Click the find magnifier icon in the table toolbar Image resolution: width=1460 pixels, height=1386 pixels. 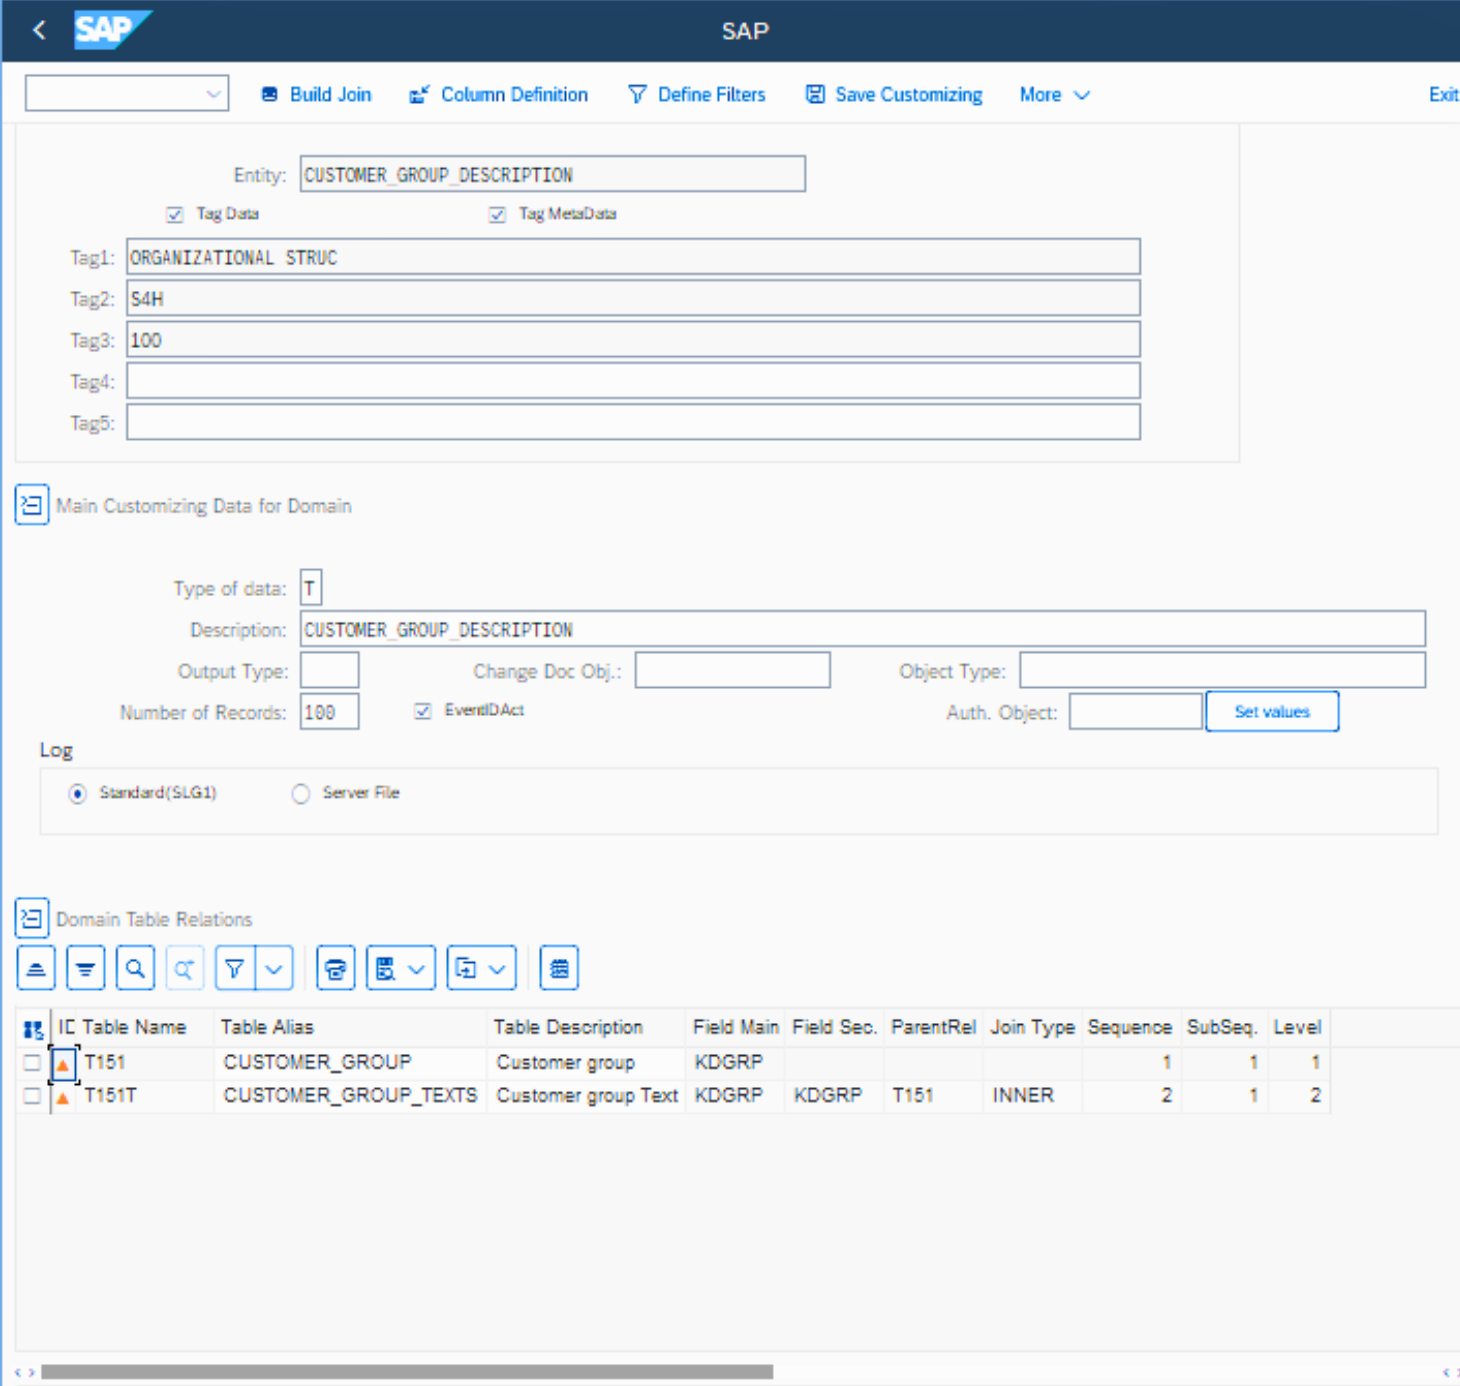pos(135,968)
